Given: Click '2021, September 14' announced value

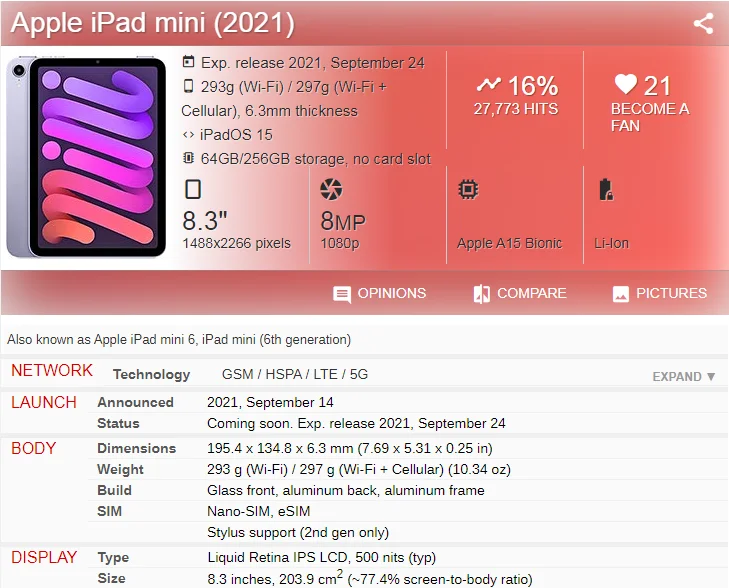Looking at the screenshot, I should 270,402.
